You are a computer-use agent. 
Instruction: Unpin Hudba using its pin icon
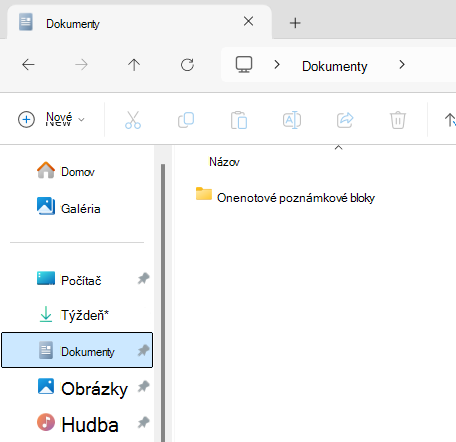tap(143, 423)
